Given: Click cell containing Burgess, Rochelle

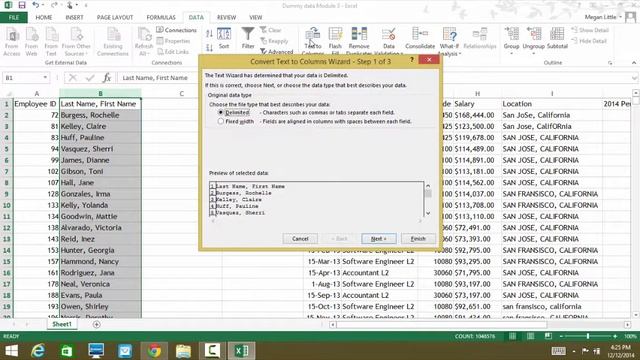Looking at the screenshot, I should [x=100, y=115].
